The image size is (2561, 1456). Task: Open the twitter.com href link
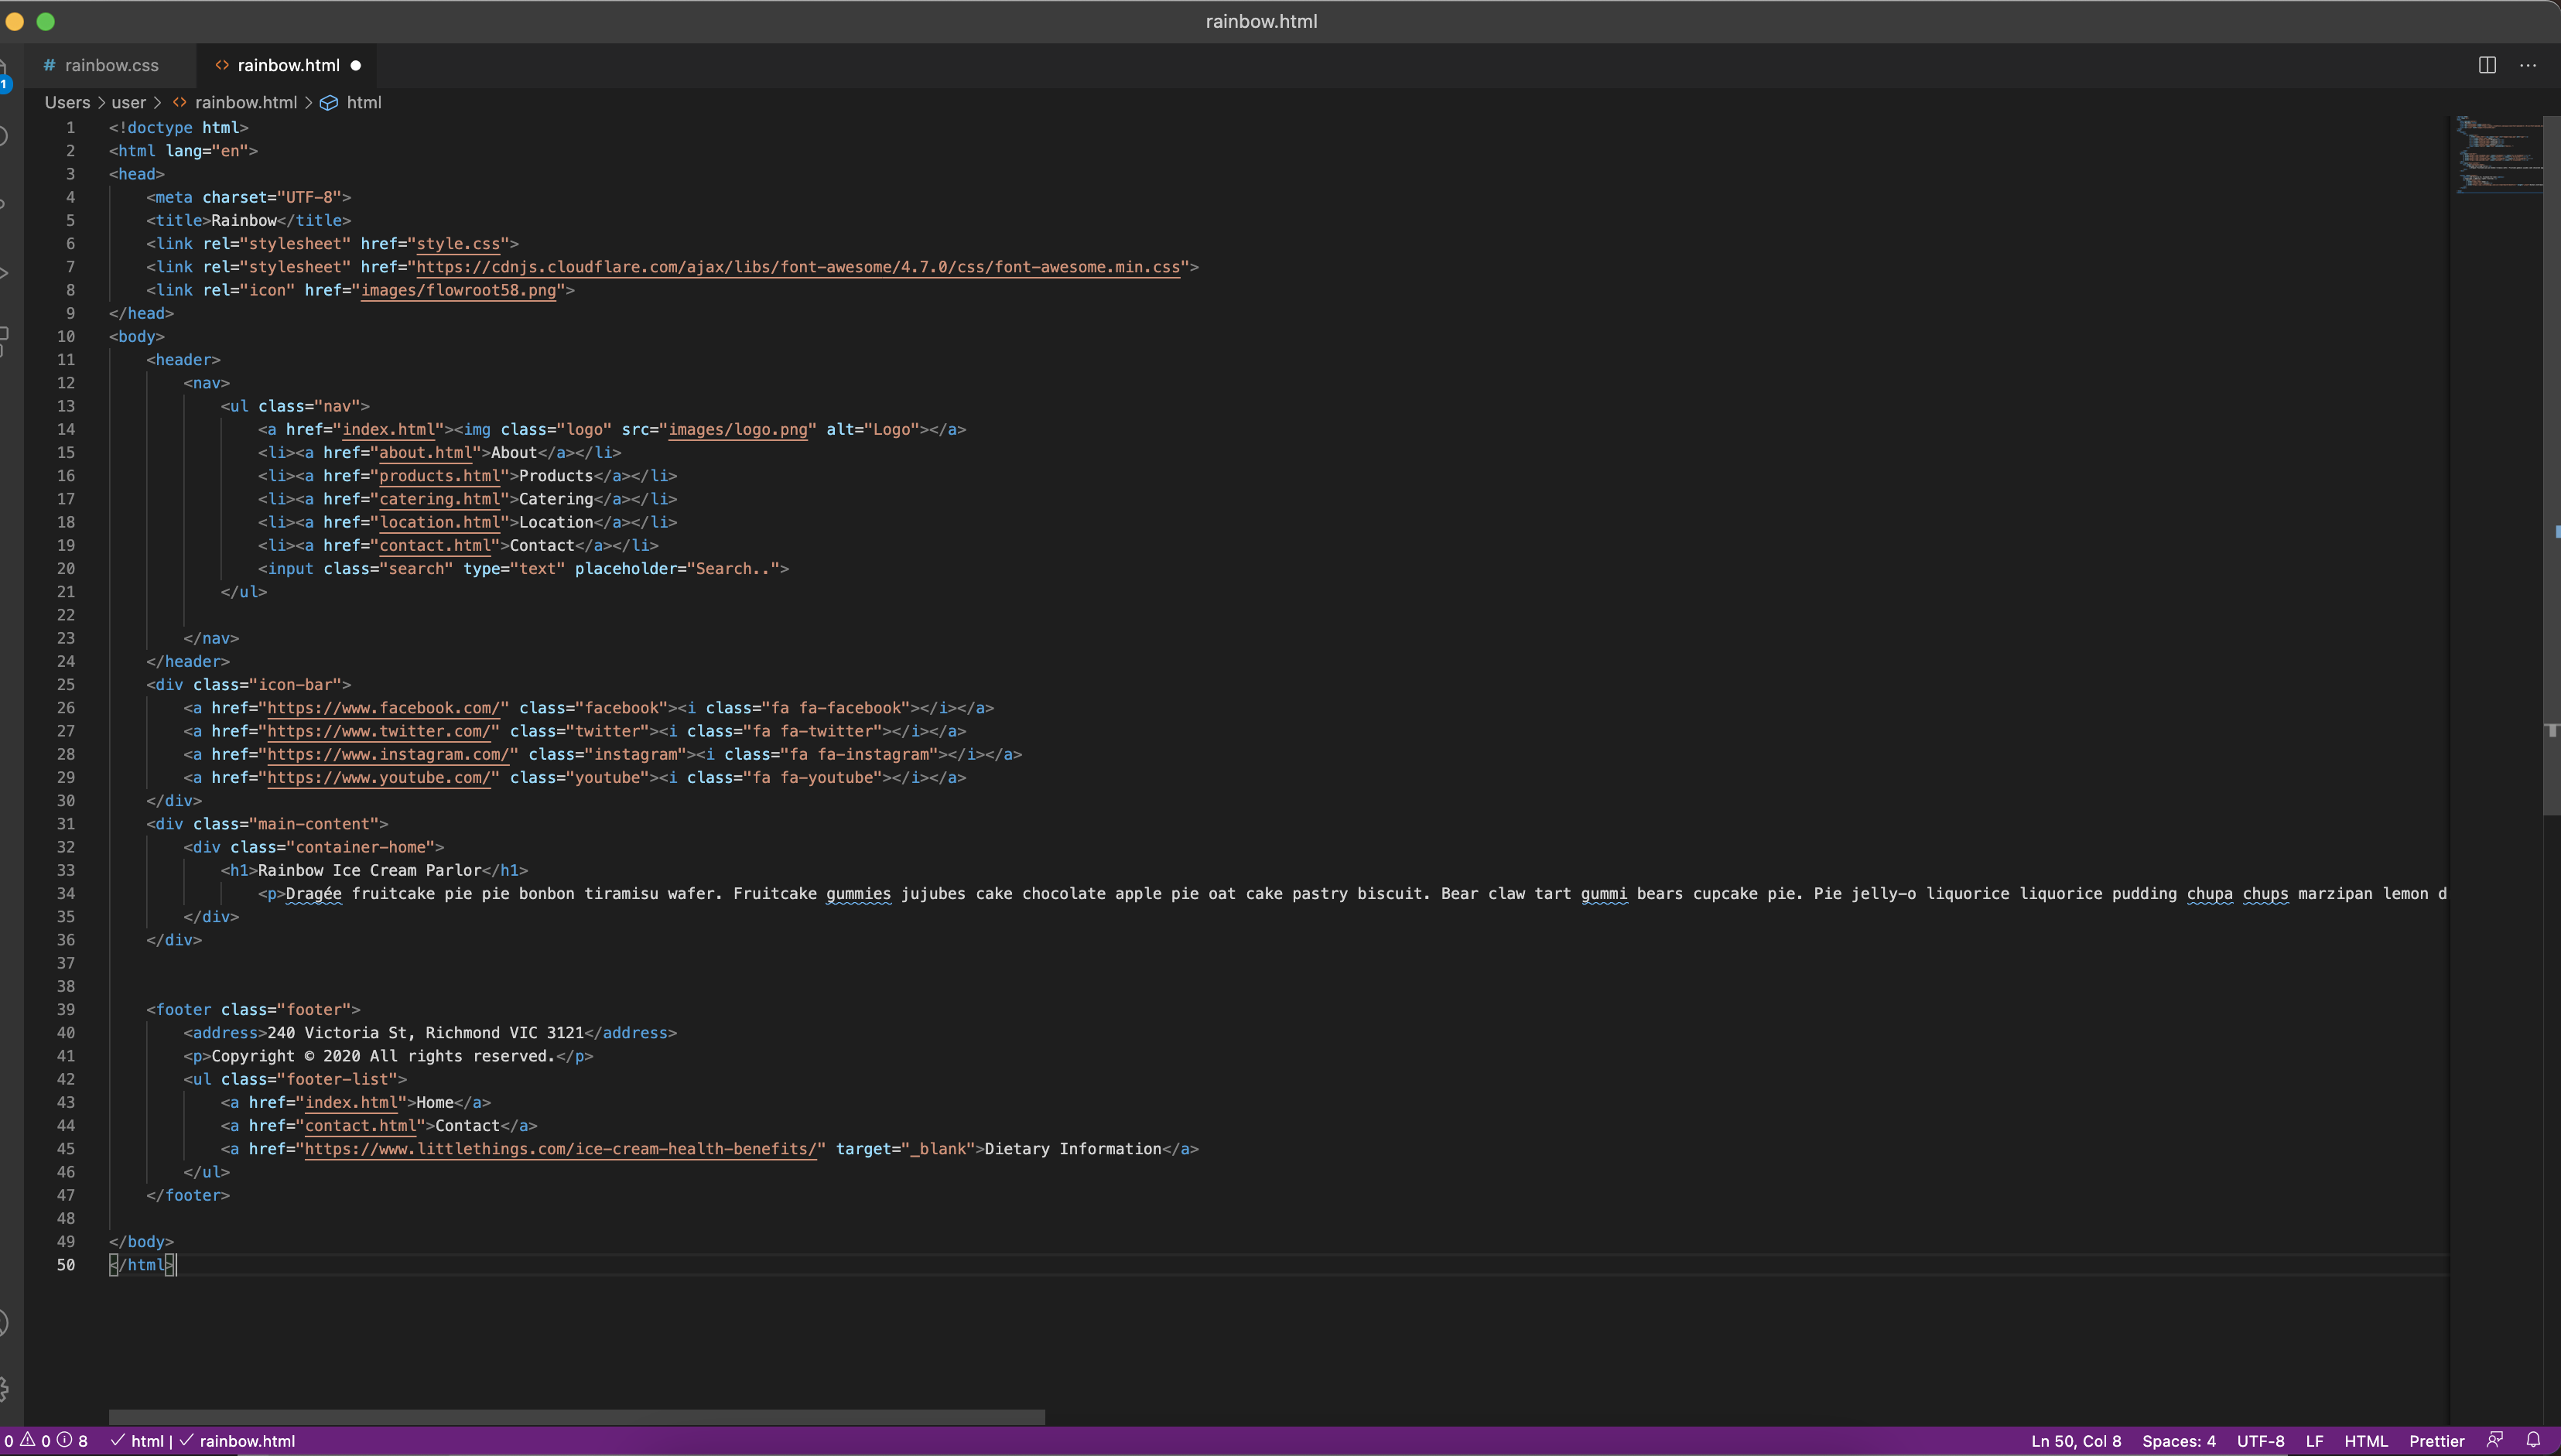coord(379,731)
